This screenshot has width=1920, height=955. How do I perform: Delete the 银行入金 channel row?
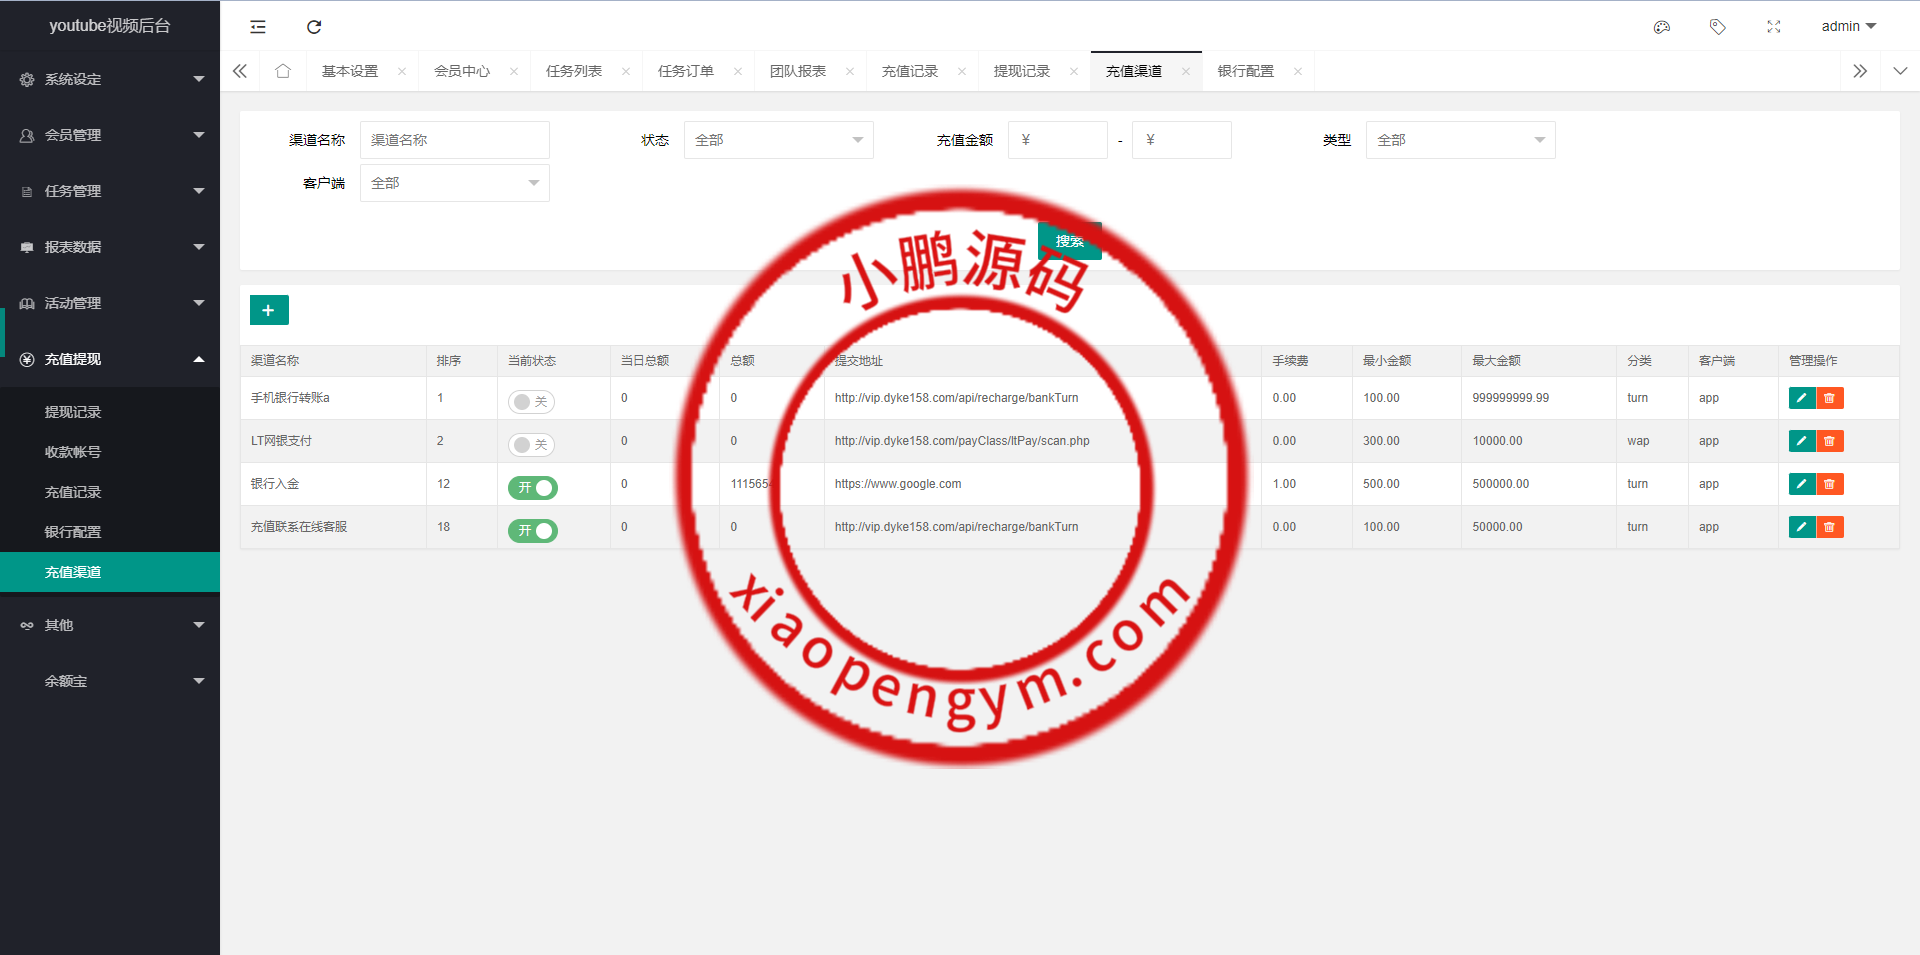(1830, 484)
